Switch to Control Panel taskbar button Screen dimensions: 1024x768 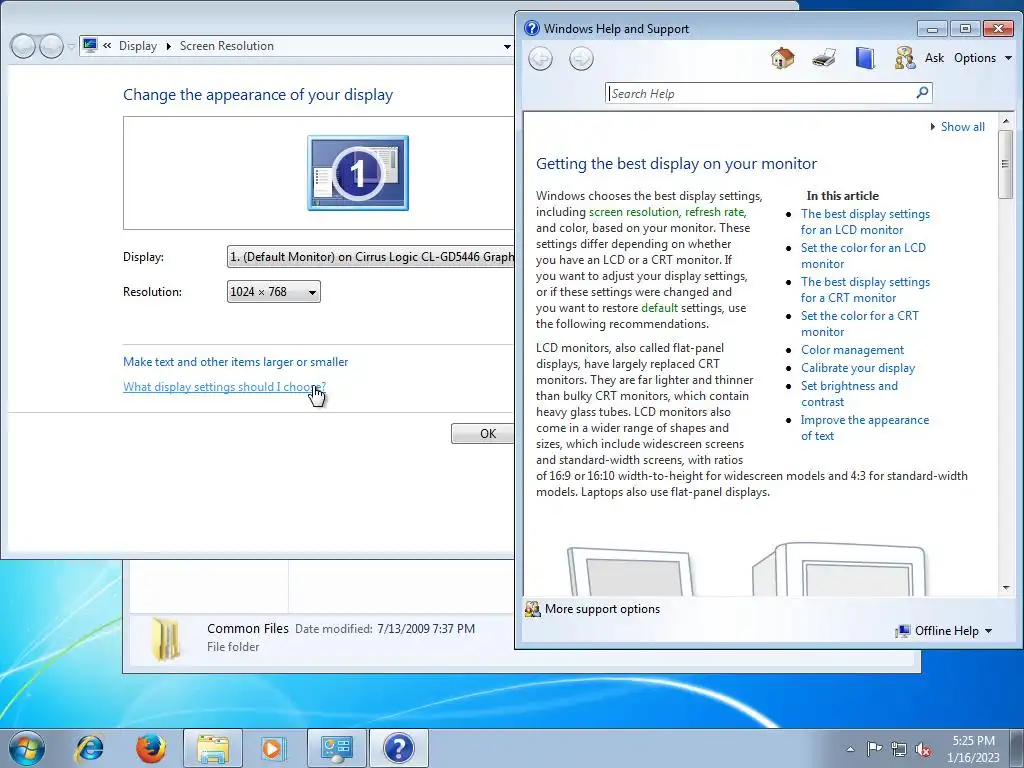[x=336, y=748]
